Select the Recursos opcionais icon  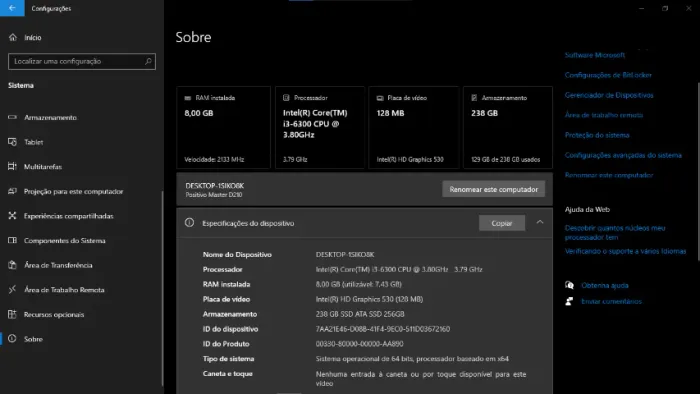[12, 314]
